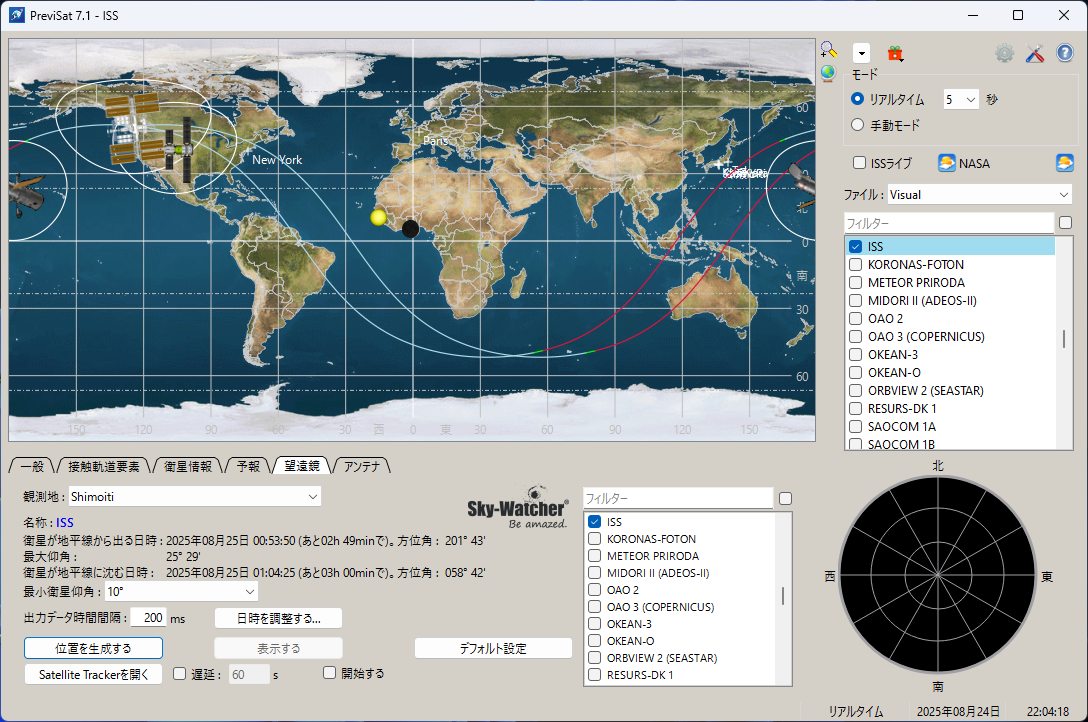Switch to the 衛星情報 tab

pyautogui.click(x=188, y=466)
